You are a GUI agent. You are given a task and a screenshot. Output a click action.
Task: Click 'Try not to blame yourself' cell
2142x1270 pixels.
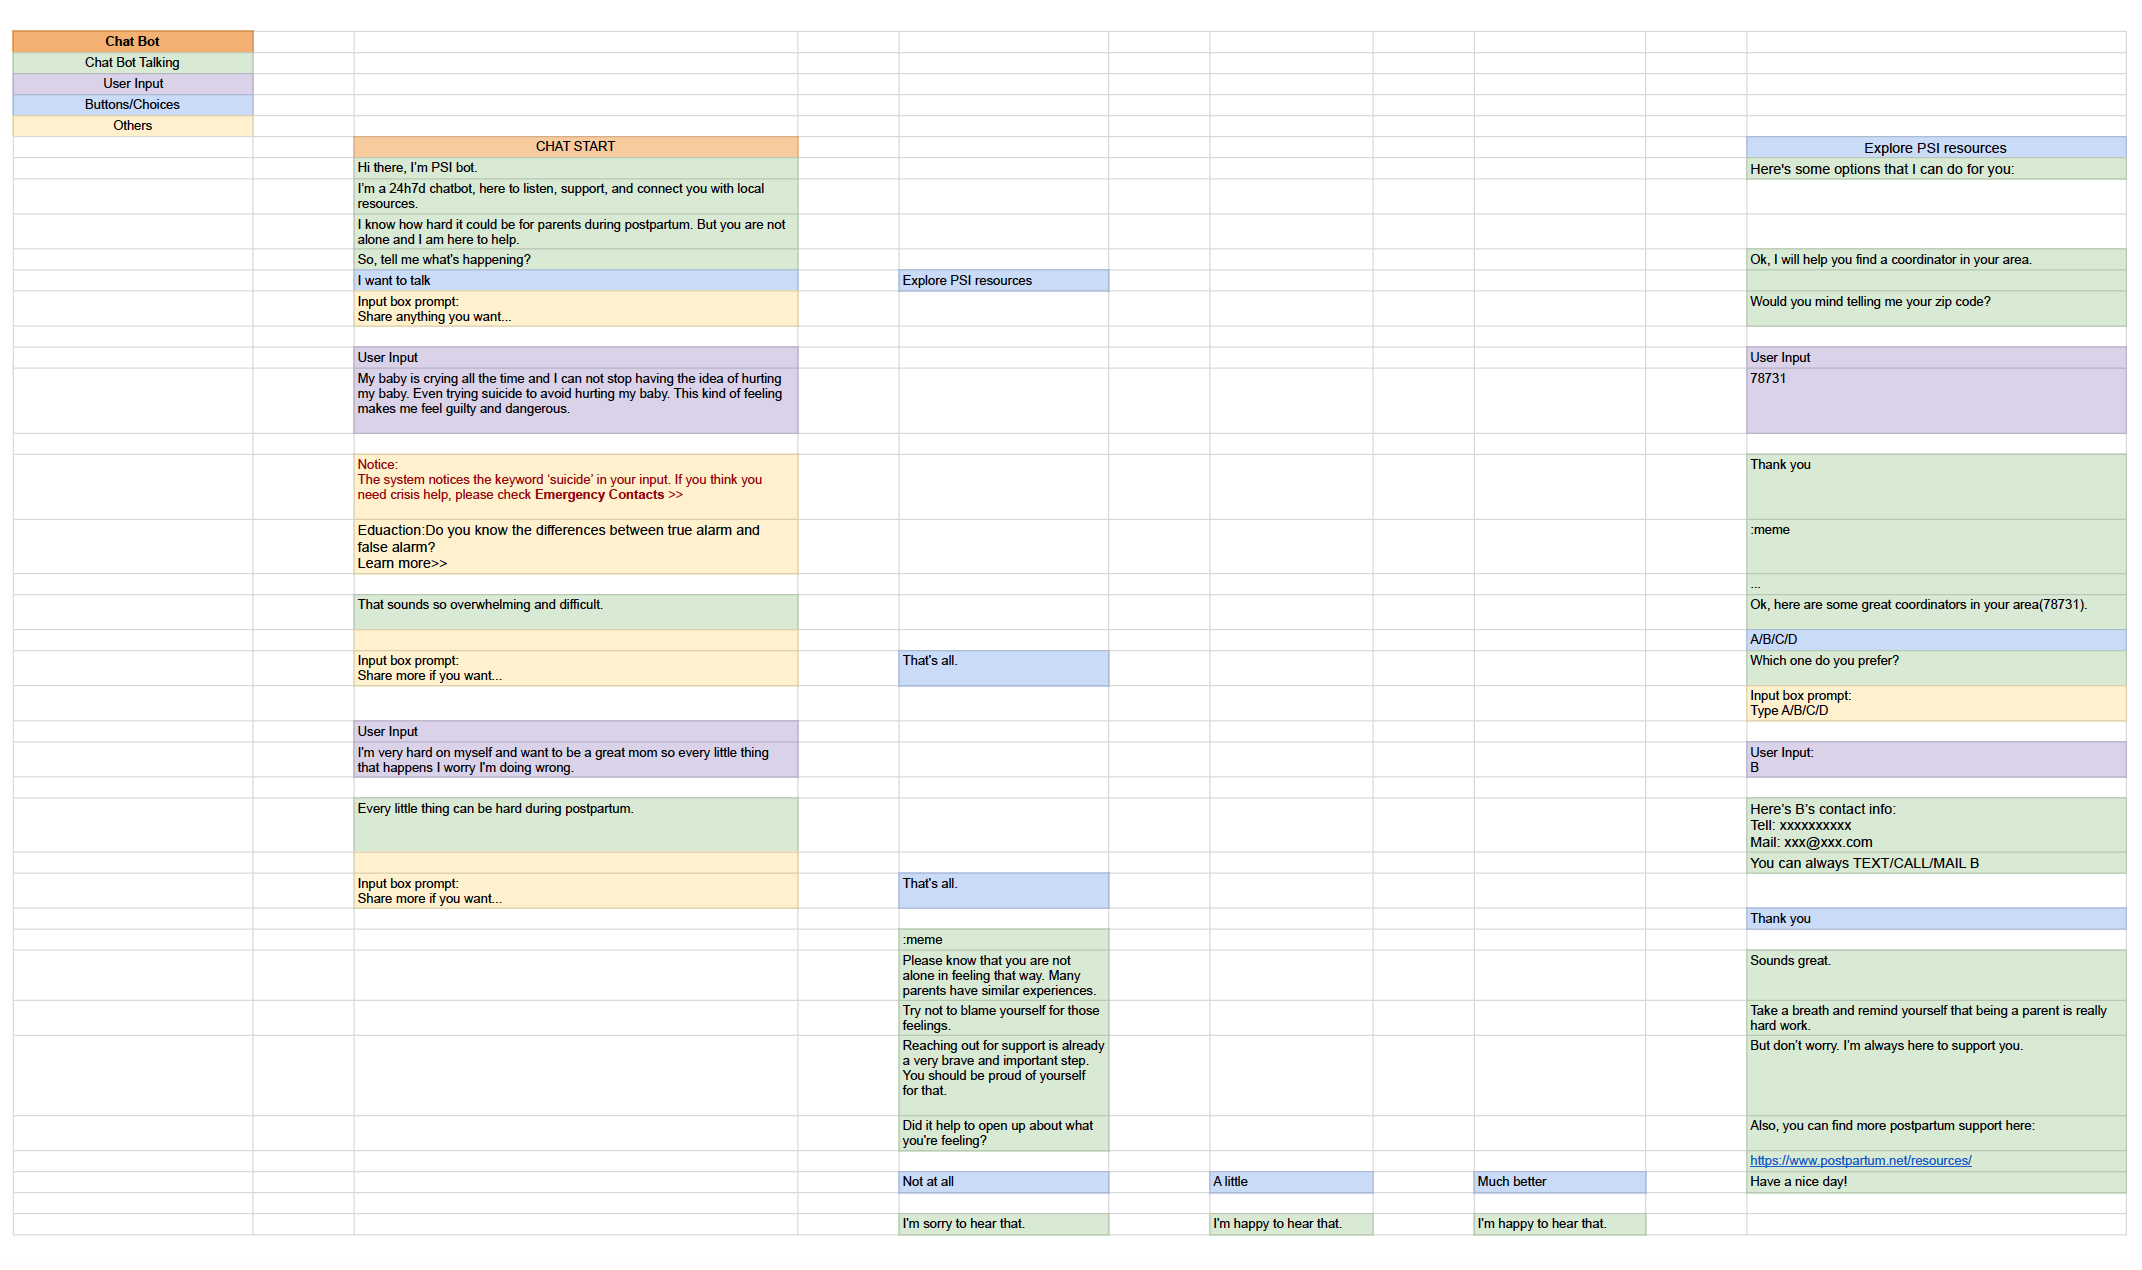pyautogui.click(x=1004, y=1017)
